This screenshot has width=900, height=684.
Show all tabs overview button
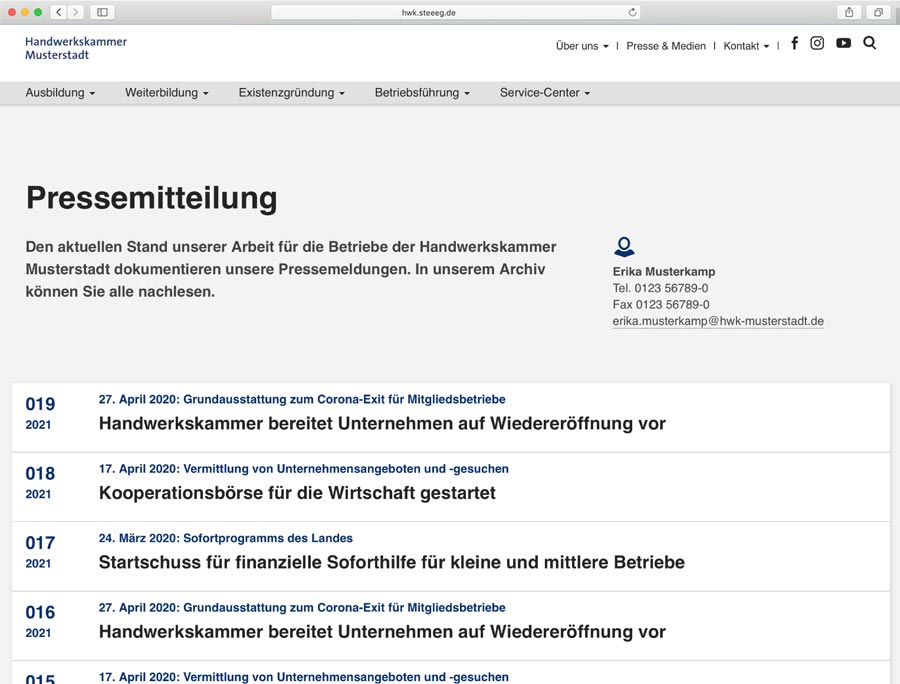tap(878, 12)
